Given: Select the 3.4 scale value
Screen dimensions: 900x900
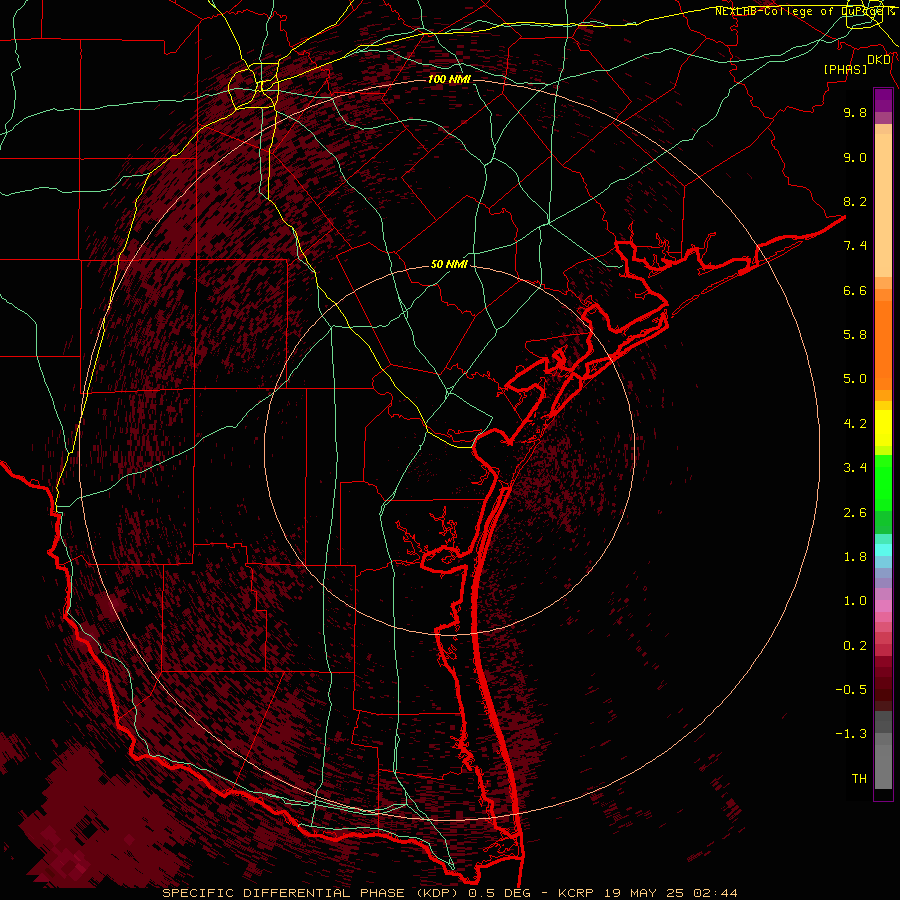Looking at the screenshot, I should [855, 468].
